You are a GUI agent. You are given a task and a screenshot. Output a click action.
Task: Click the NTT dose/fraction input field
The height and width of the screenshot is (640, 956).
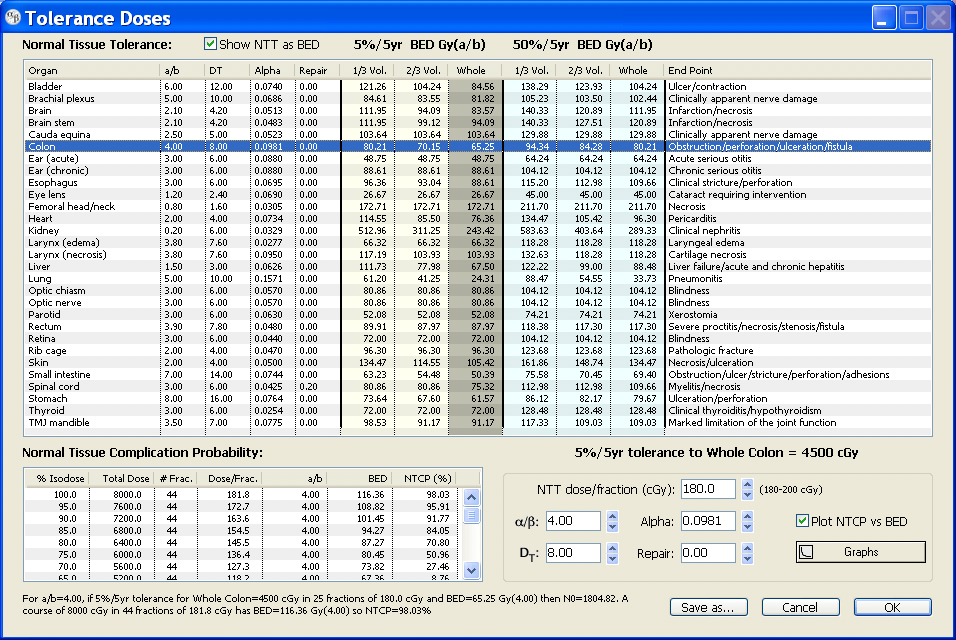[708, 489]
